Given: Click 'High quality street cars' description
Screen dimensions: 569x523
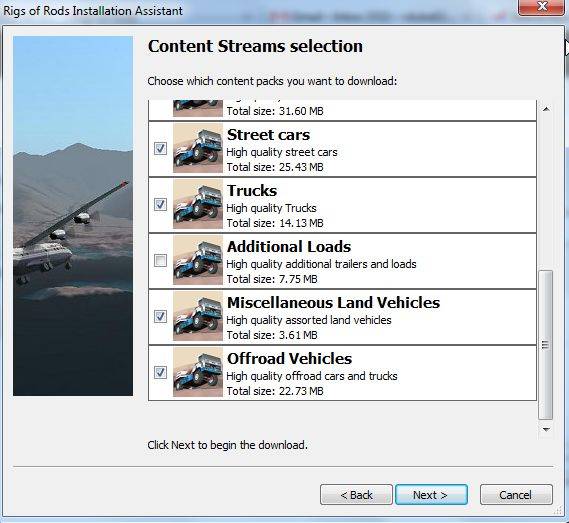Looking at the screenshot, I should [x=282, y=152].
